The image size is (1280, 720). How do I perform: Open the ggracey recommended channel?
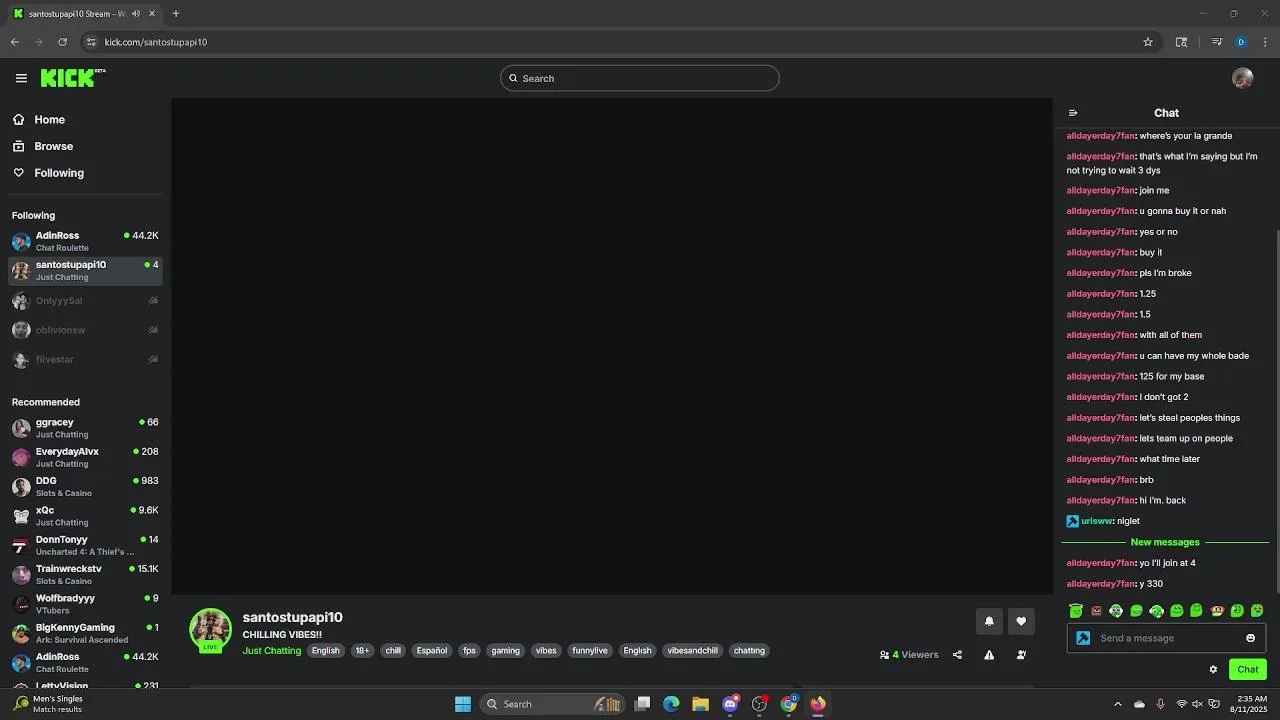click(x=85, y=428)
